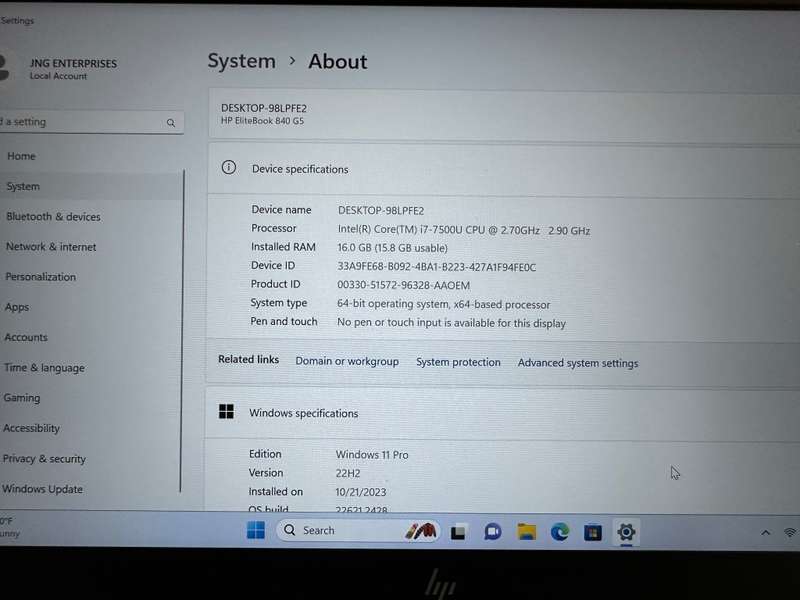Open Apps settings
Viewport: 800px width, 600px height.
[x=17, y=307]
